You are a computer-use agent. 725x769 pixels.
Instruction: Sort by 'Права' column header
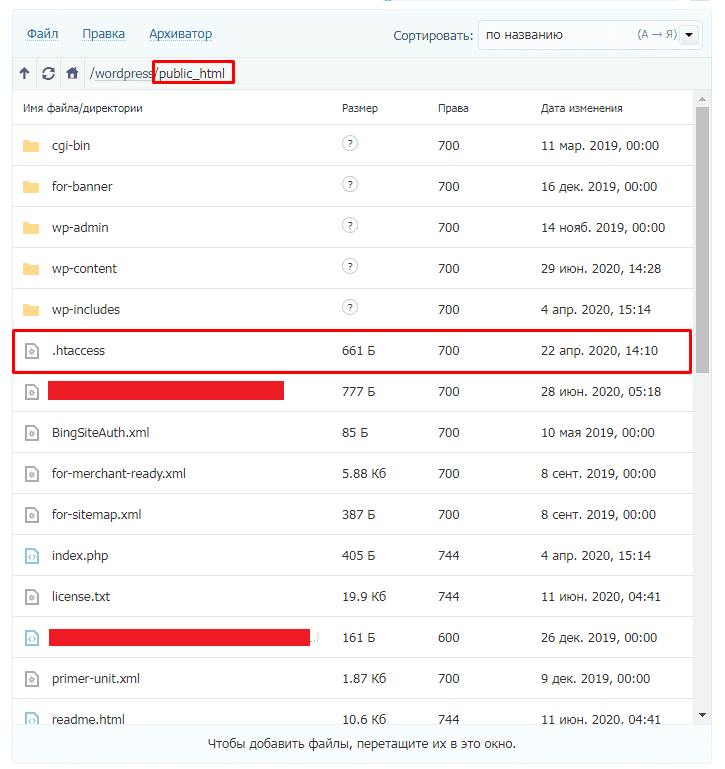pos(453,108)
